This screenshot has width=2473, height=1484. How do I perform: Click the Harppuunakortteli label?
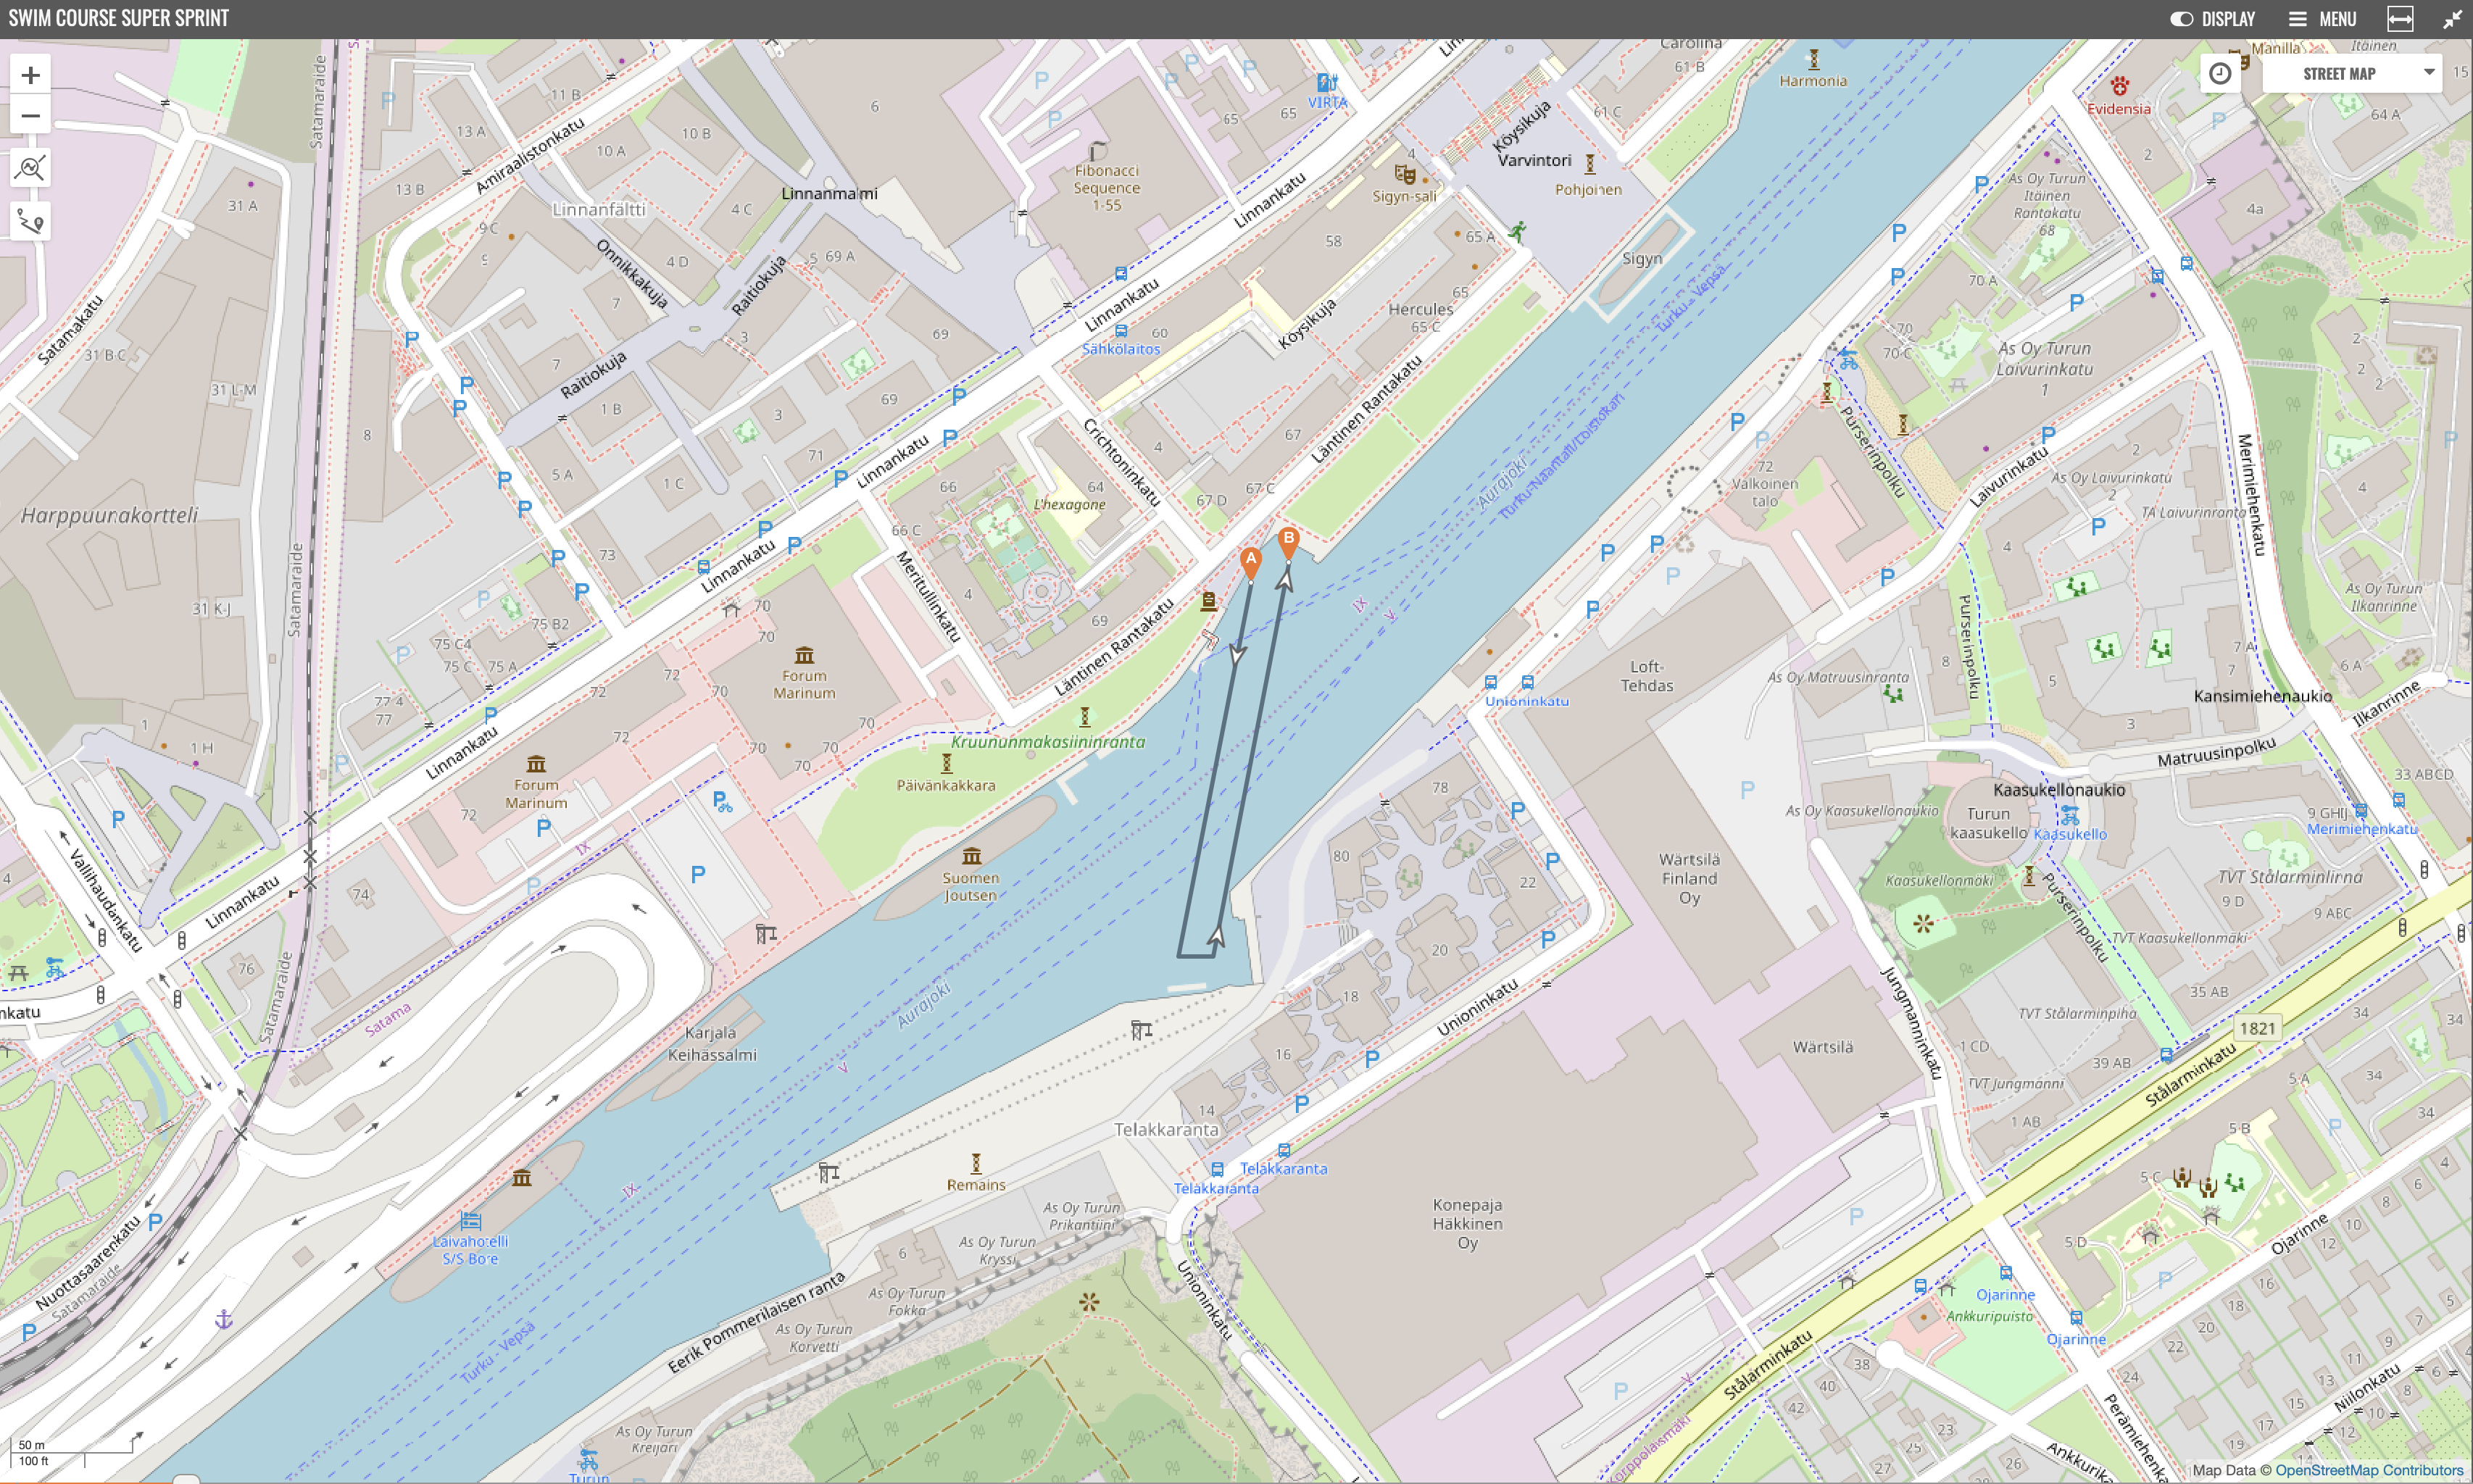[109, 515]
